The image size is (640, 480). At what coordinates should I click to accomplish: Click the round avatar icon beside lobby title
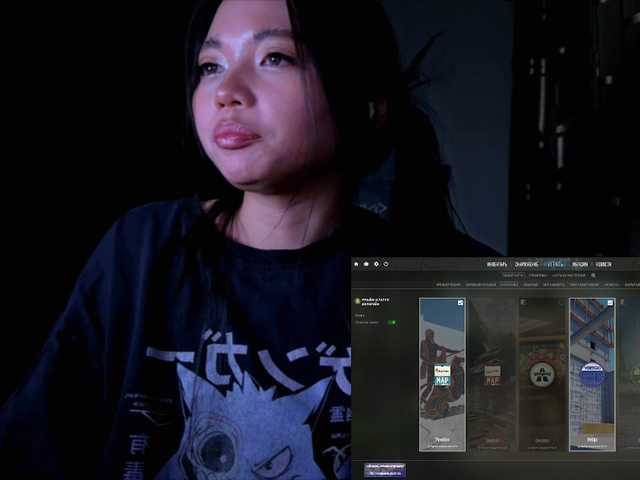(x=358, y=301)
